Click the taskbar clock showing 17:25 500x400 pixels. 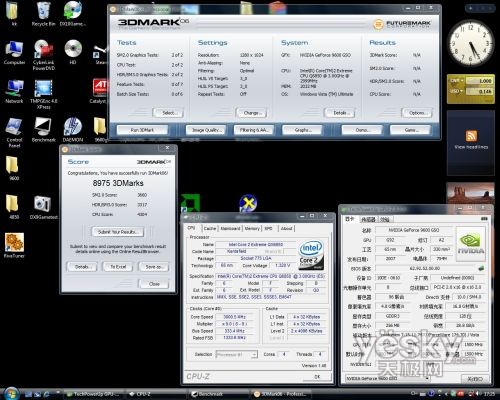pos(489,394)
